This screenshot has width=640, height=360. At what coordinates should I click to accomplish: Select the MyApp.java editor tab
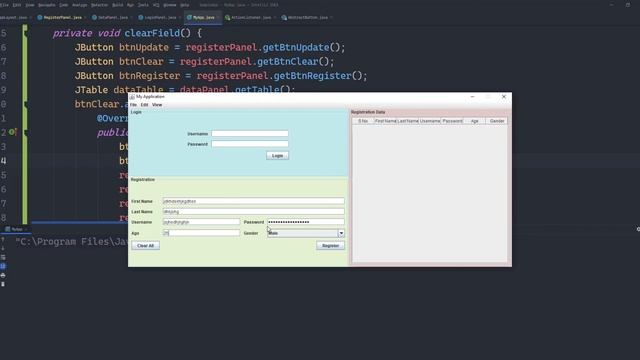[203, 18]
